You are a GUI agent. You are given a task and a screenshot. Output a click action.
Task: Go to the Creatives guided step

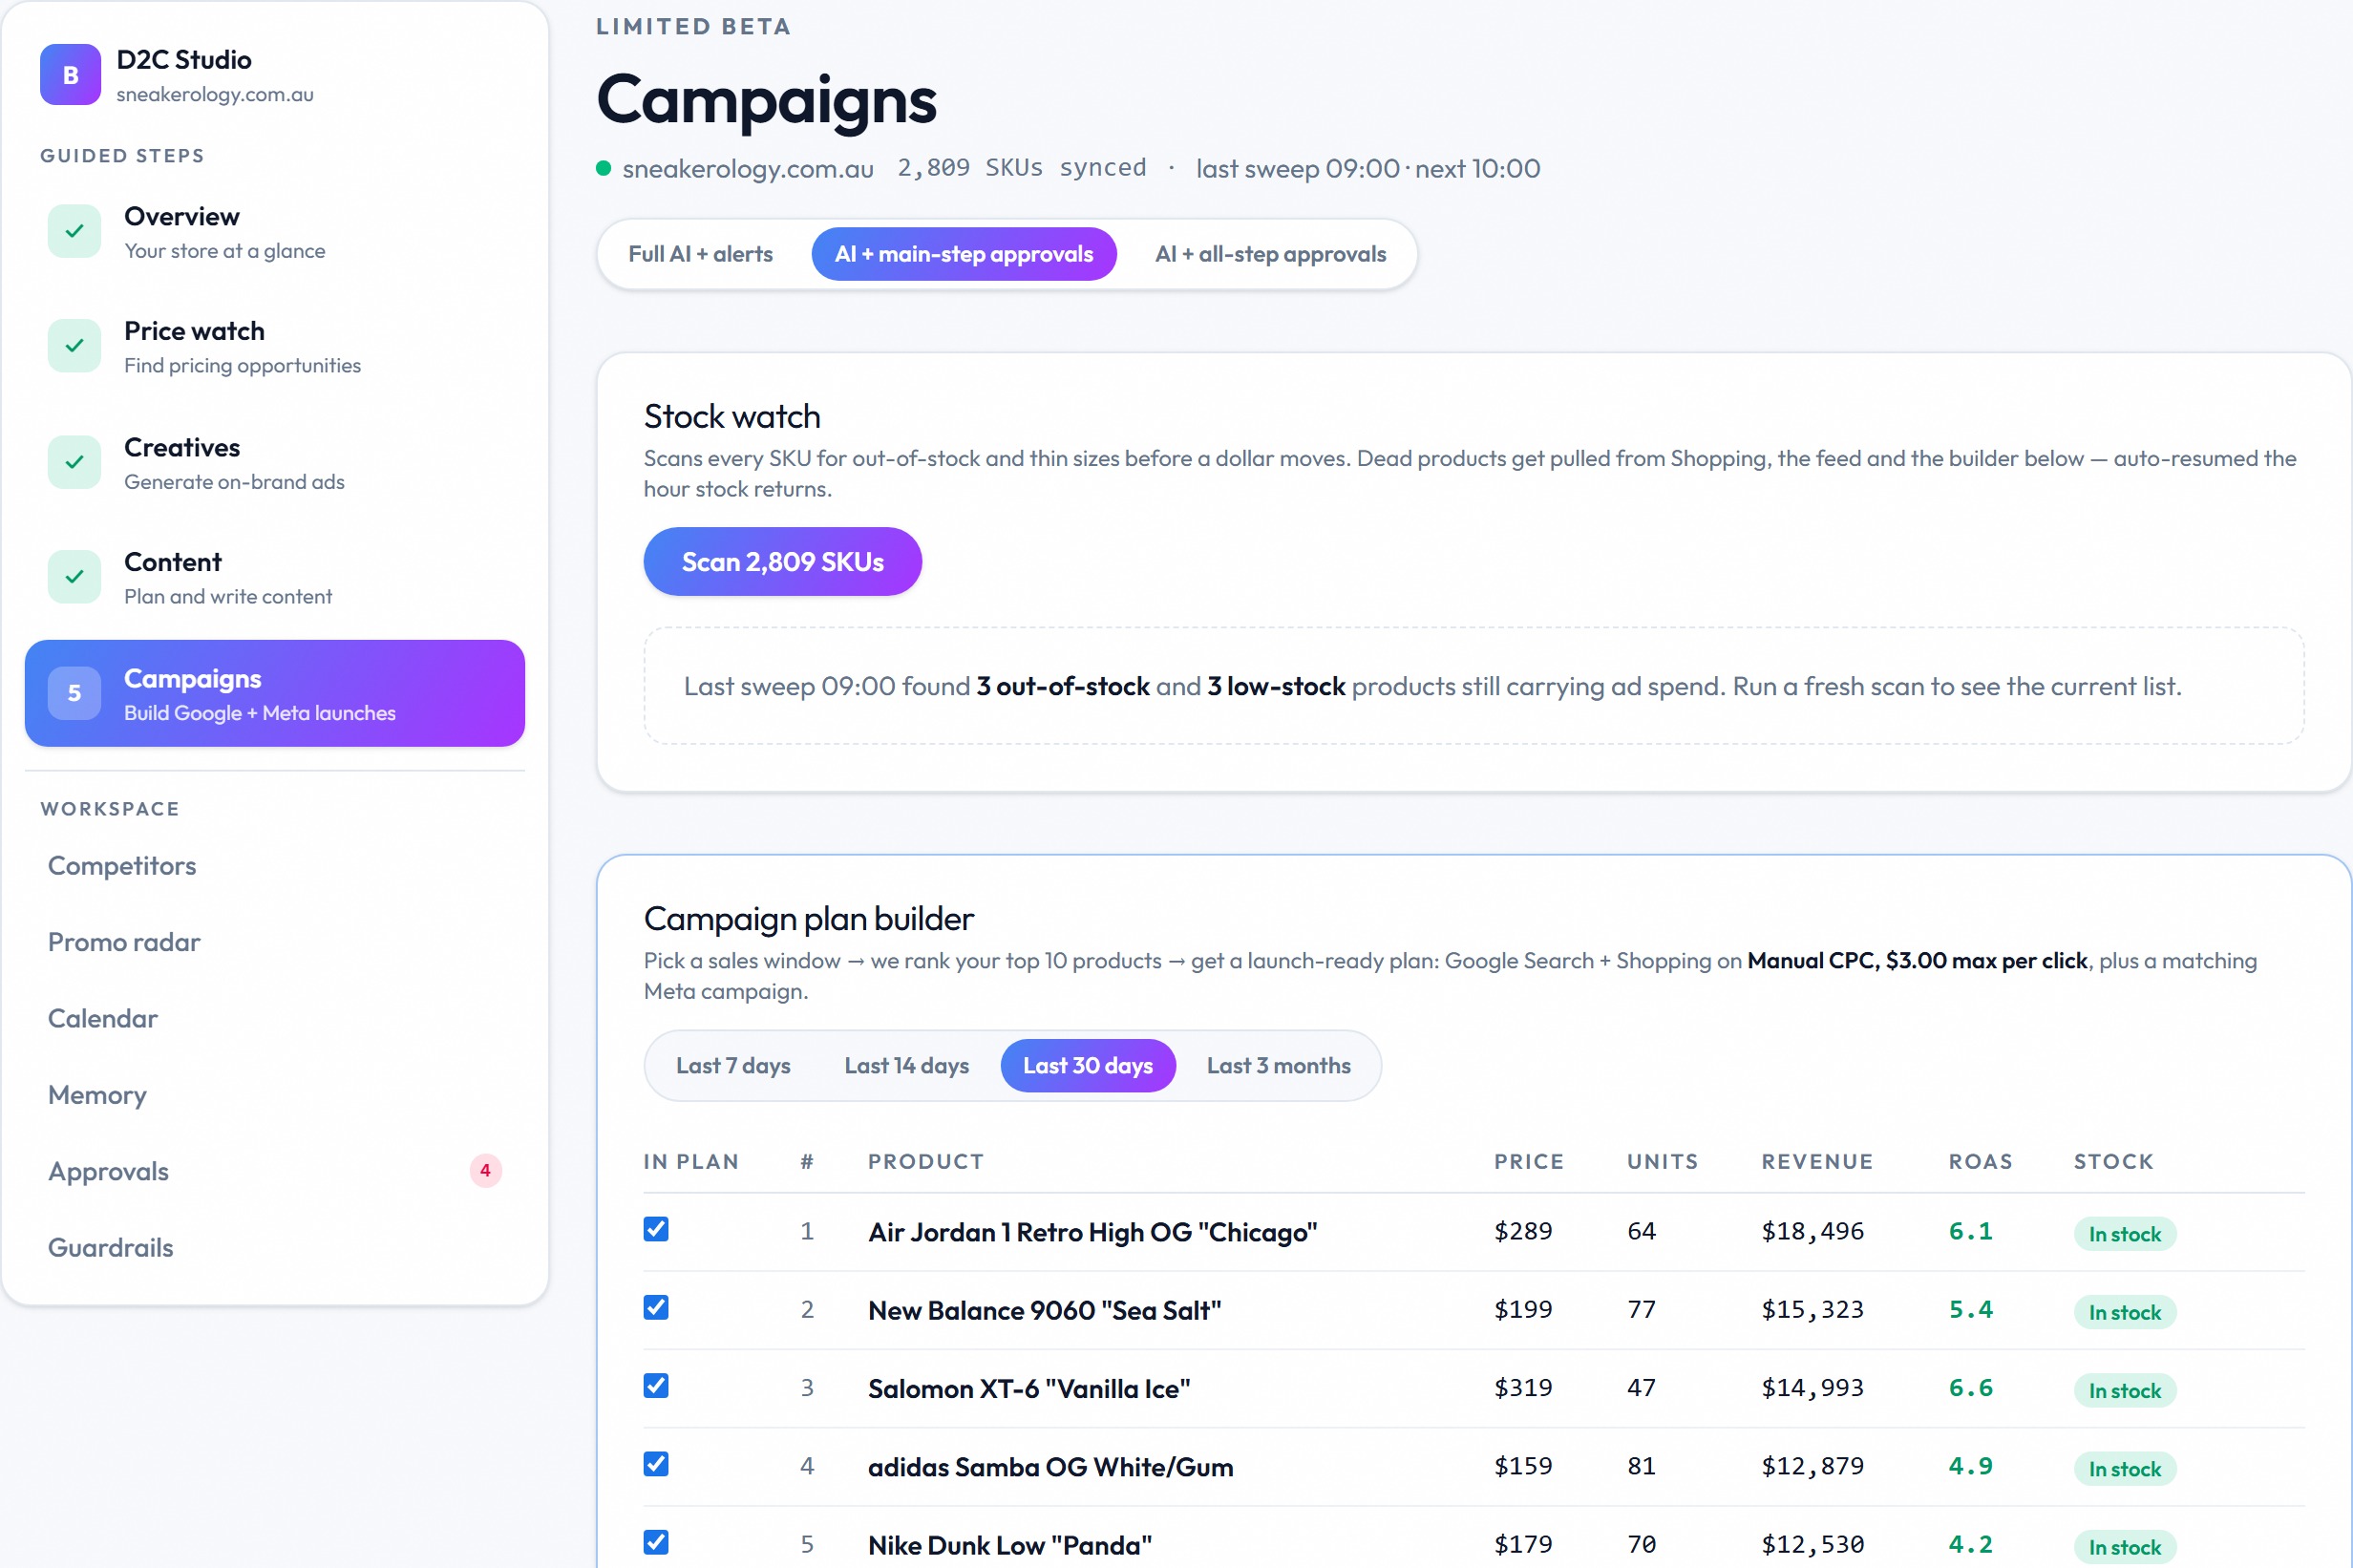tap(275, 463)
